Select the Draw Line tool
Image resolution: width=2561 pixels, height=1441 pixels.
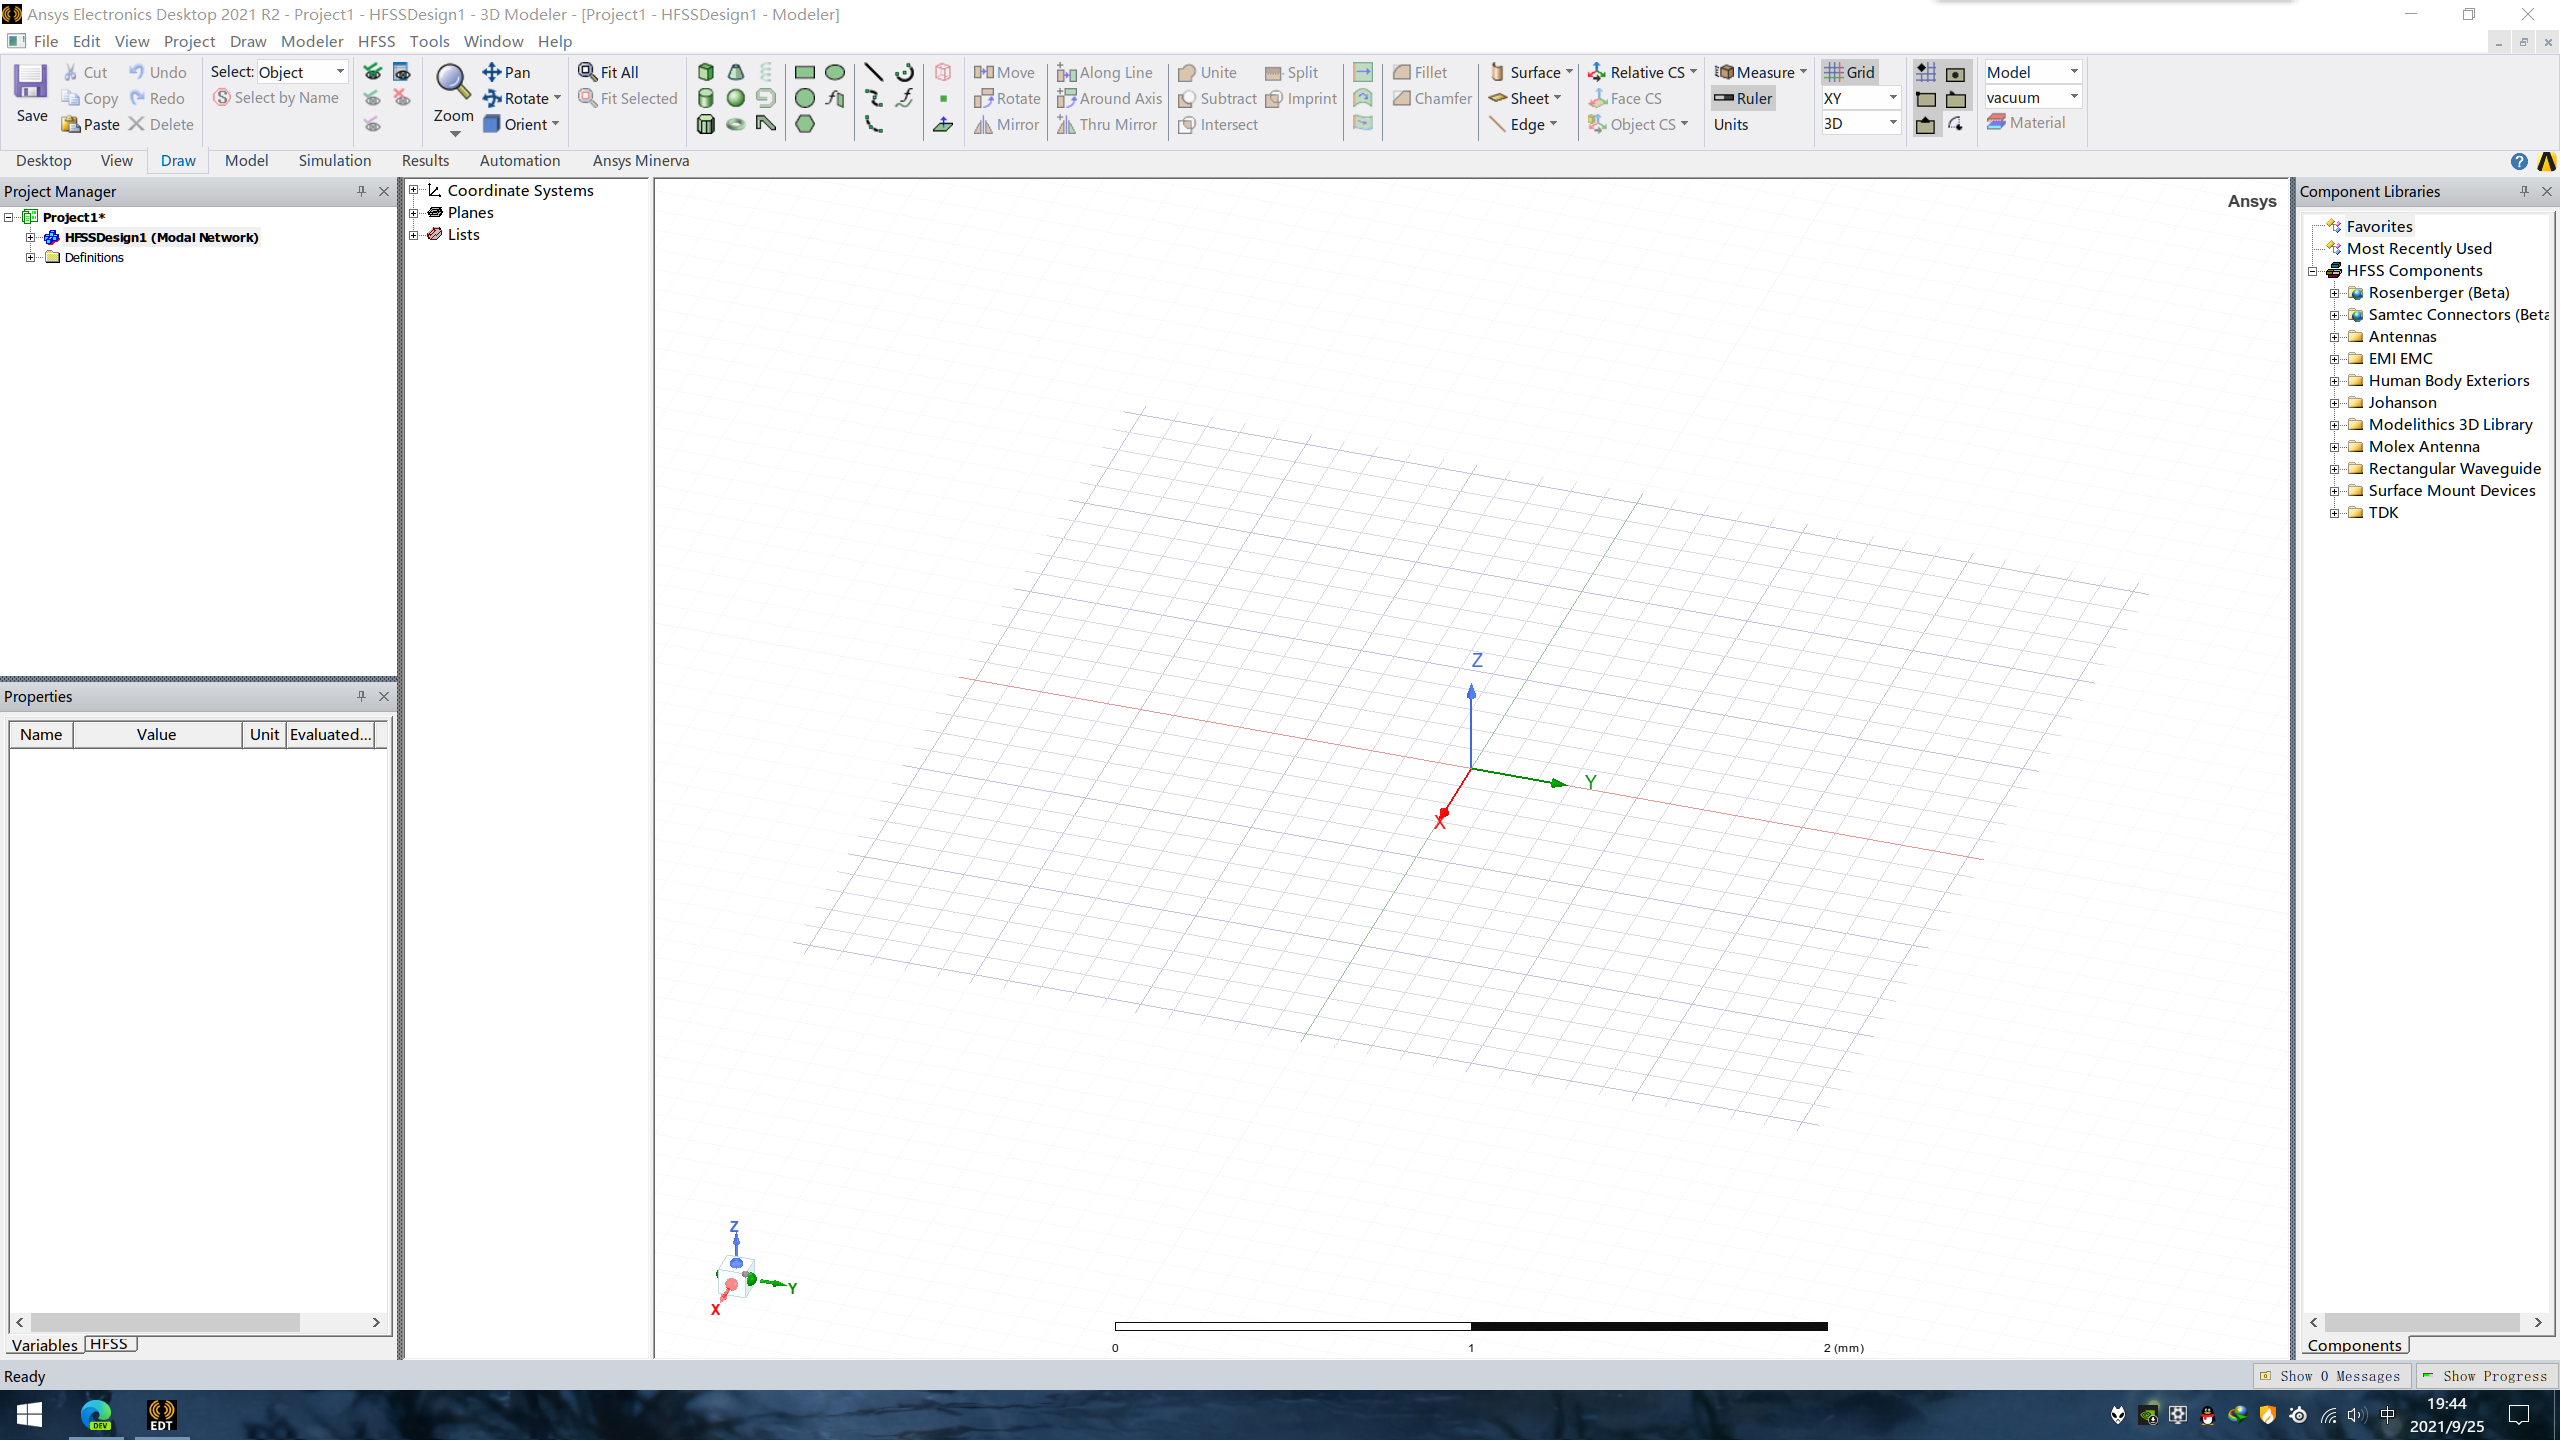874,72
